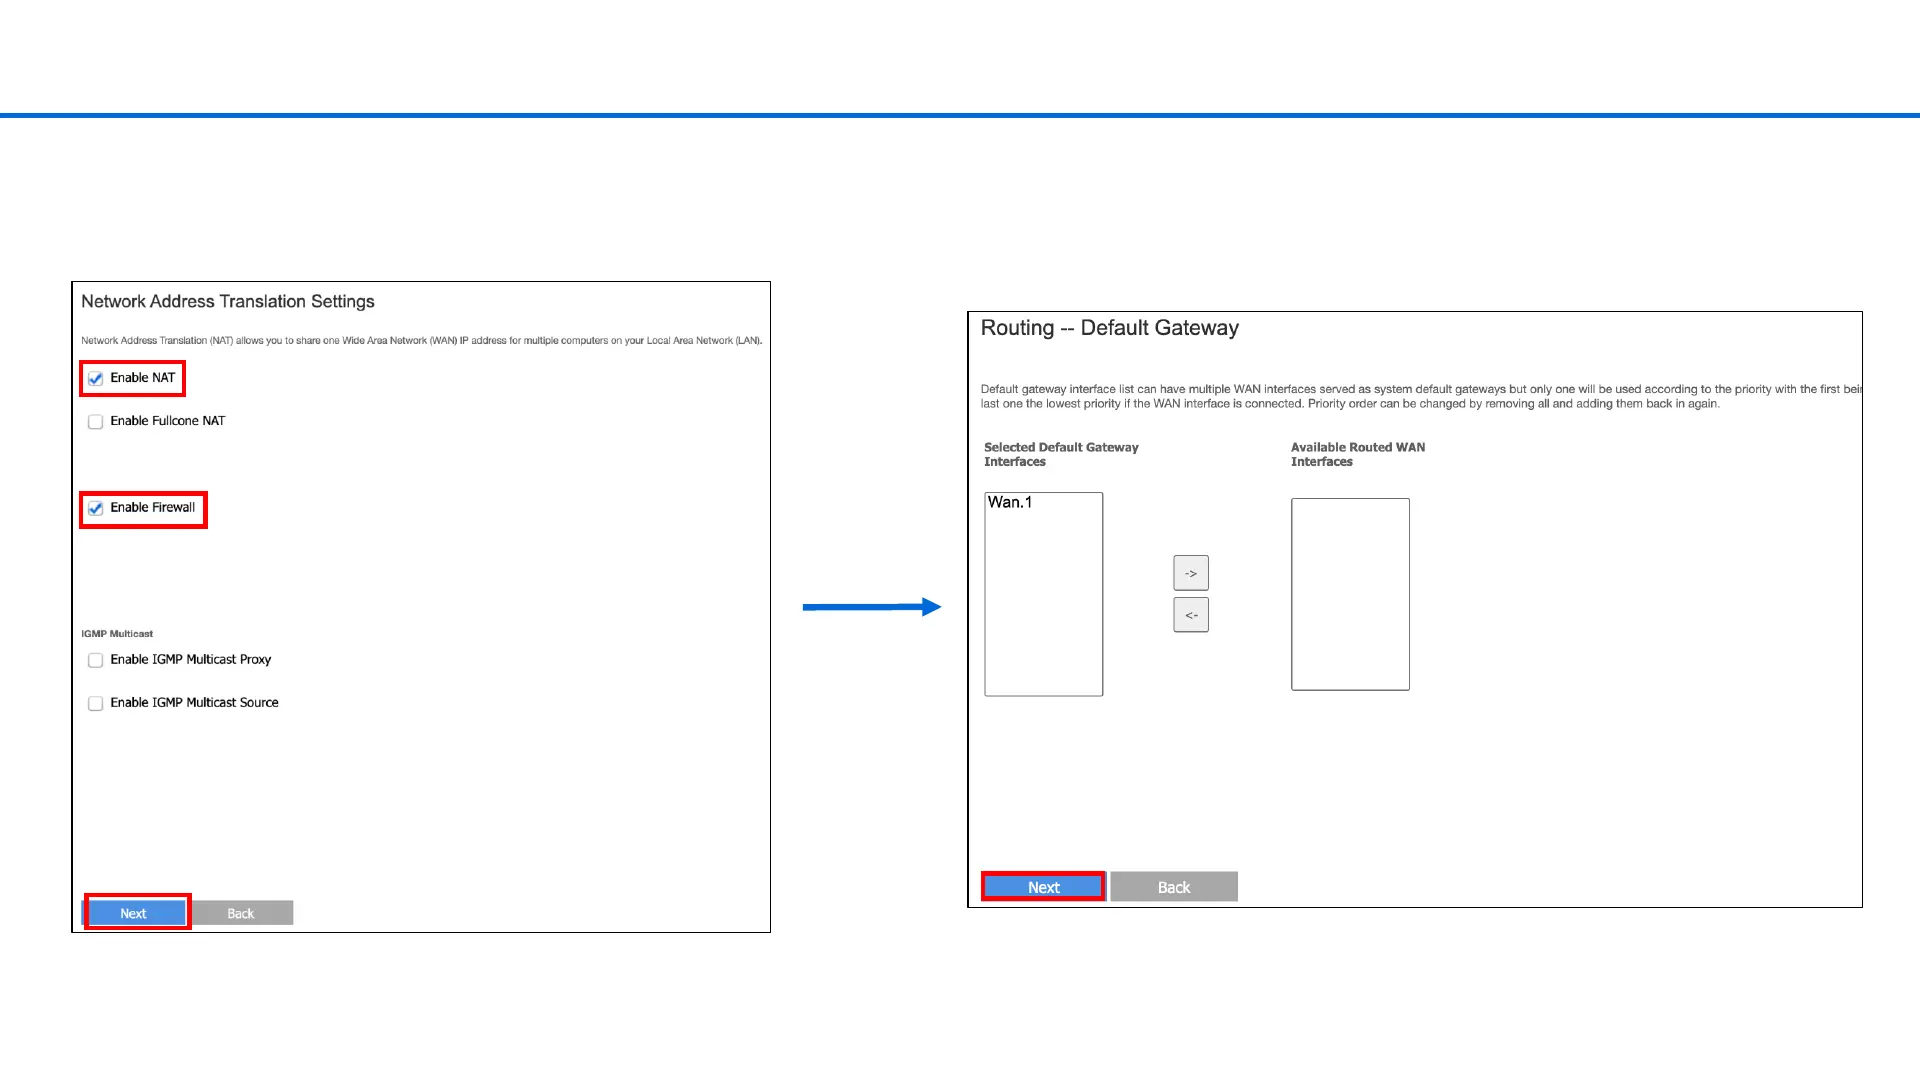Click Back in the Default Gateway panel
1920x1080 pixels.
tap(1173, 887)
